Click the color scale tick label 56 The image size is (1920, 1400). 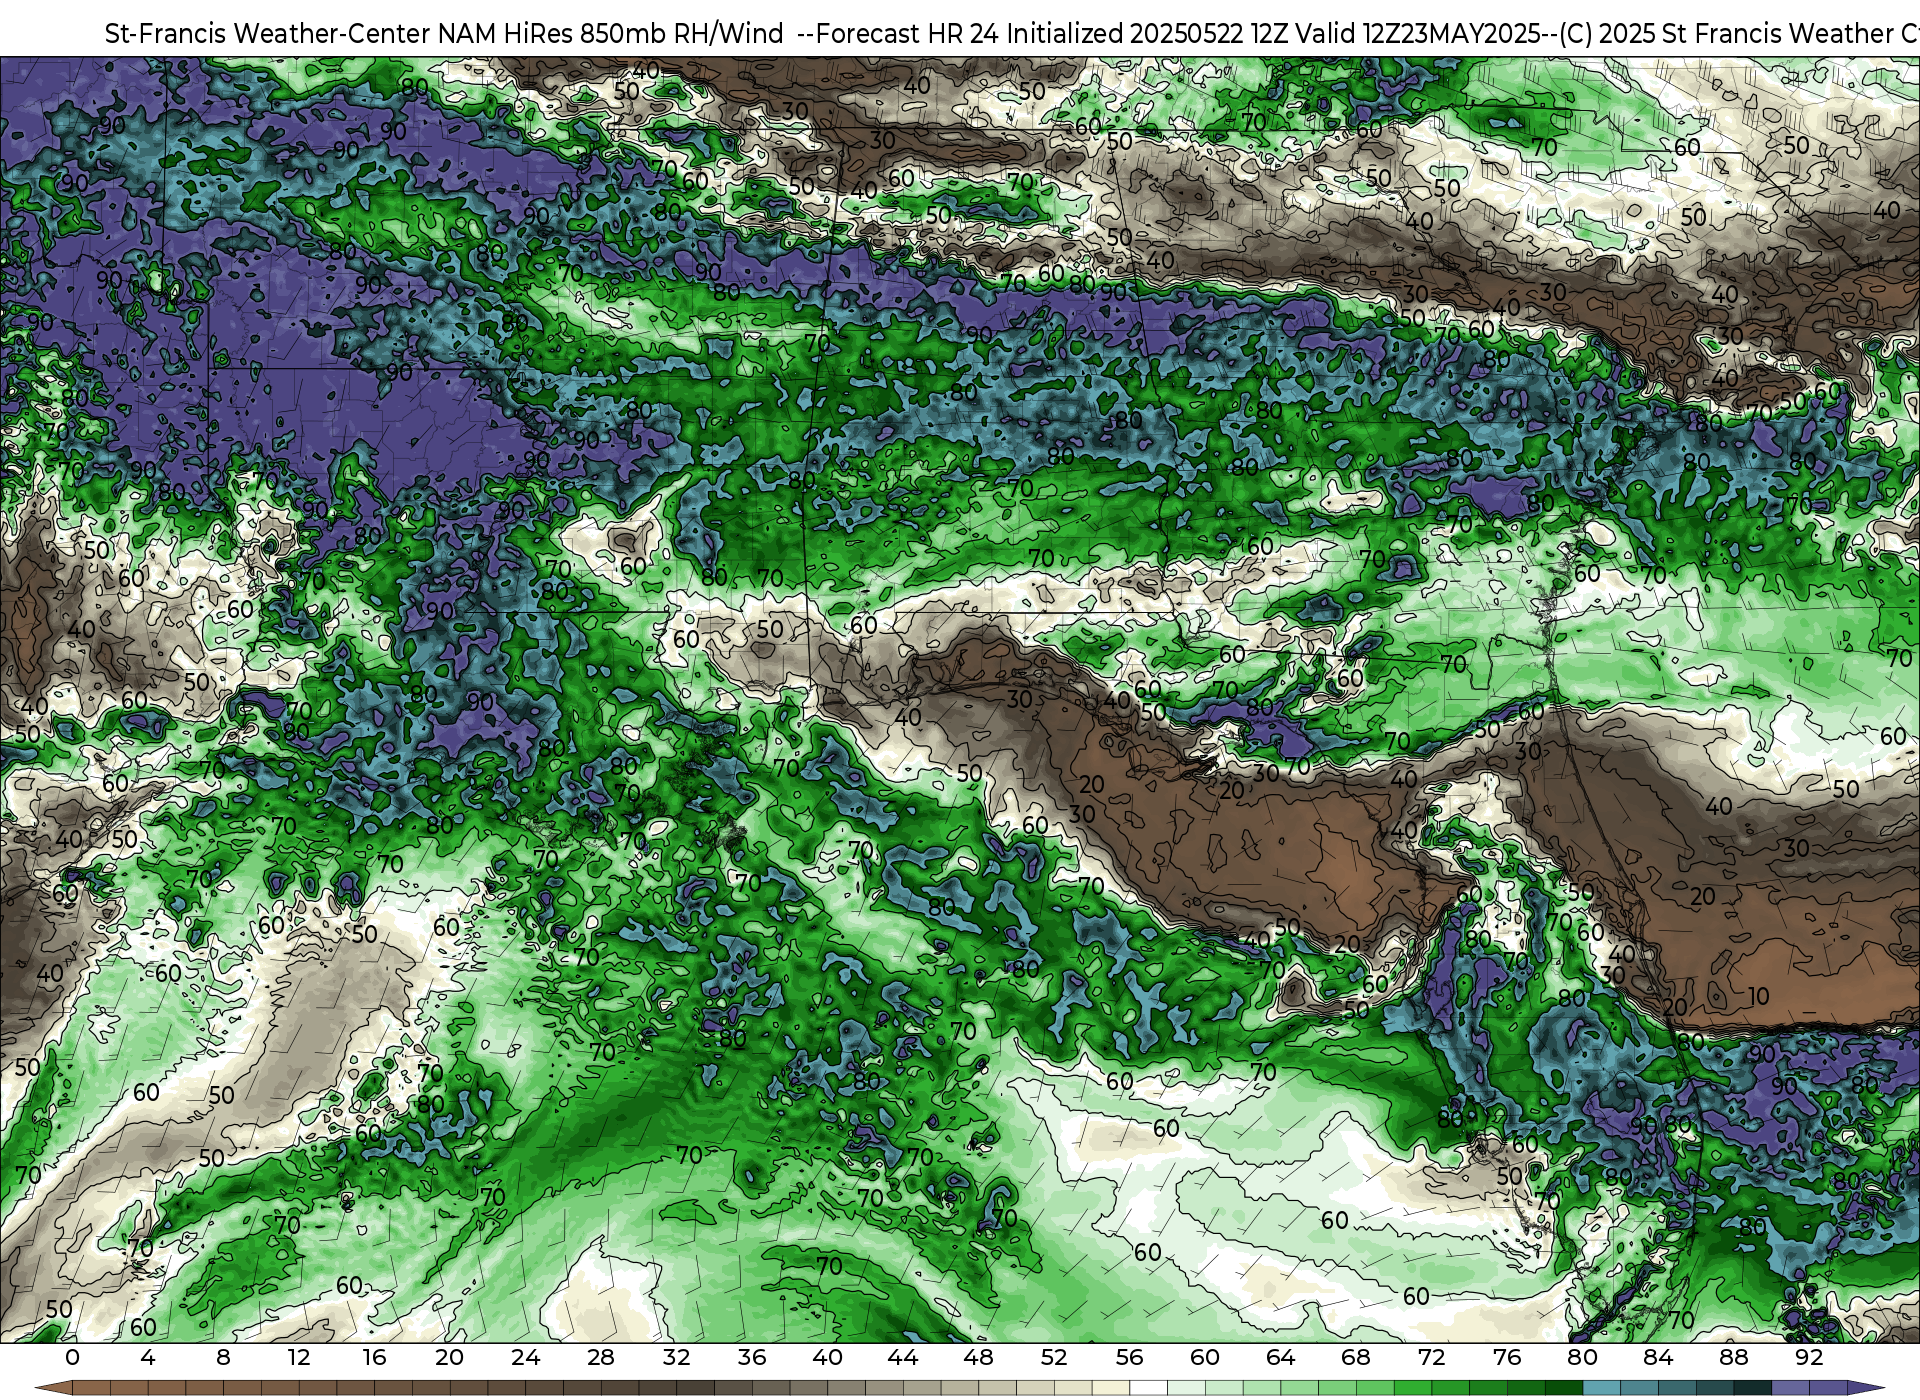point(1129,1357)
